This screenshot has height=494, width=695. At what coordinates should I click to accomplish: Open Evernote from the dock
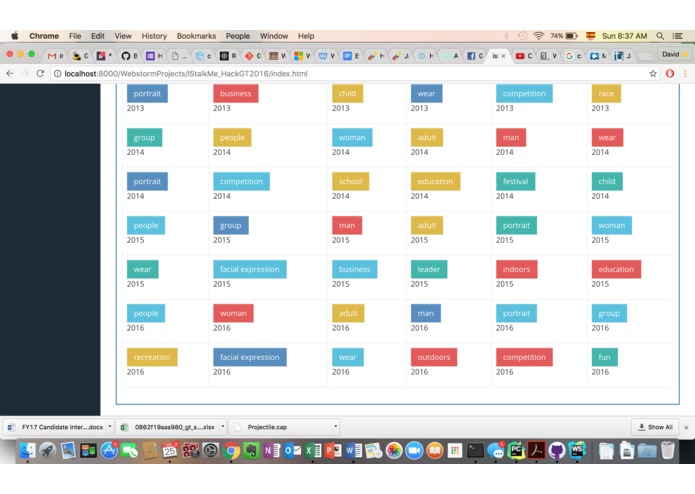[251, 451]
